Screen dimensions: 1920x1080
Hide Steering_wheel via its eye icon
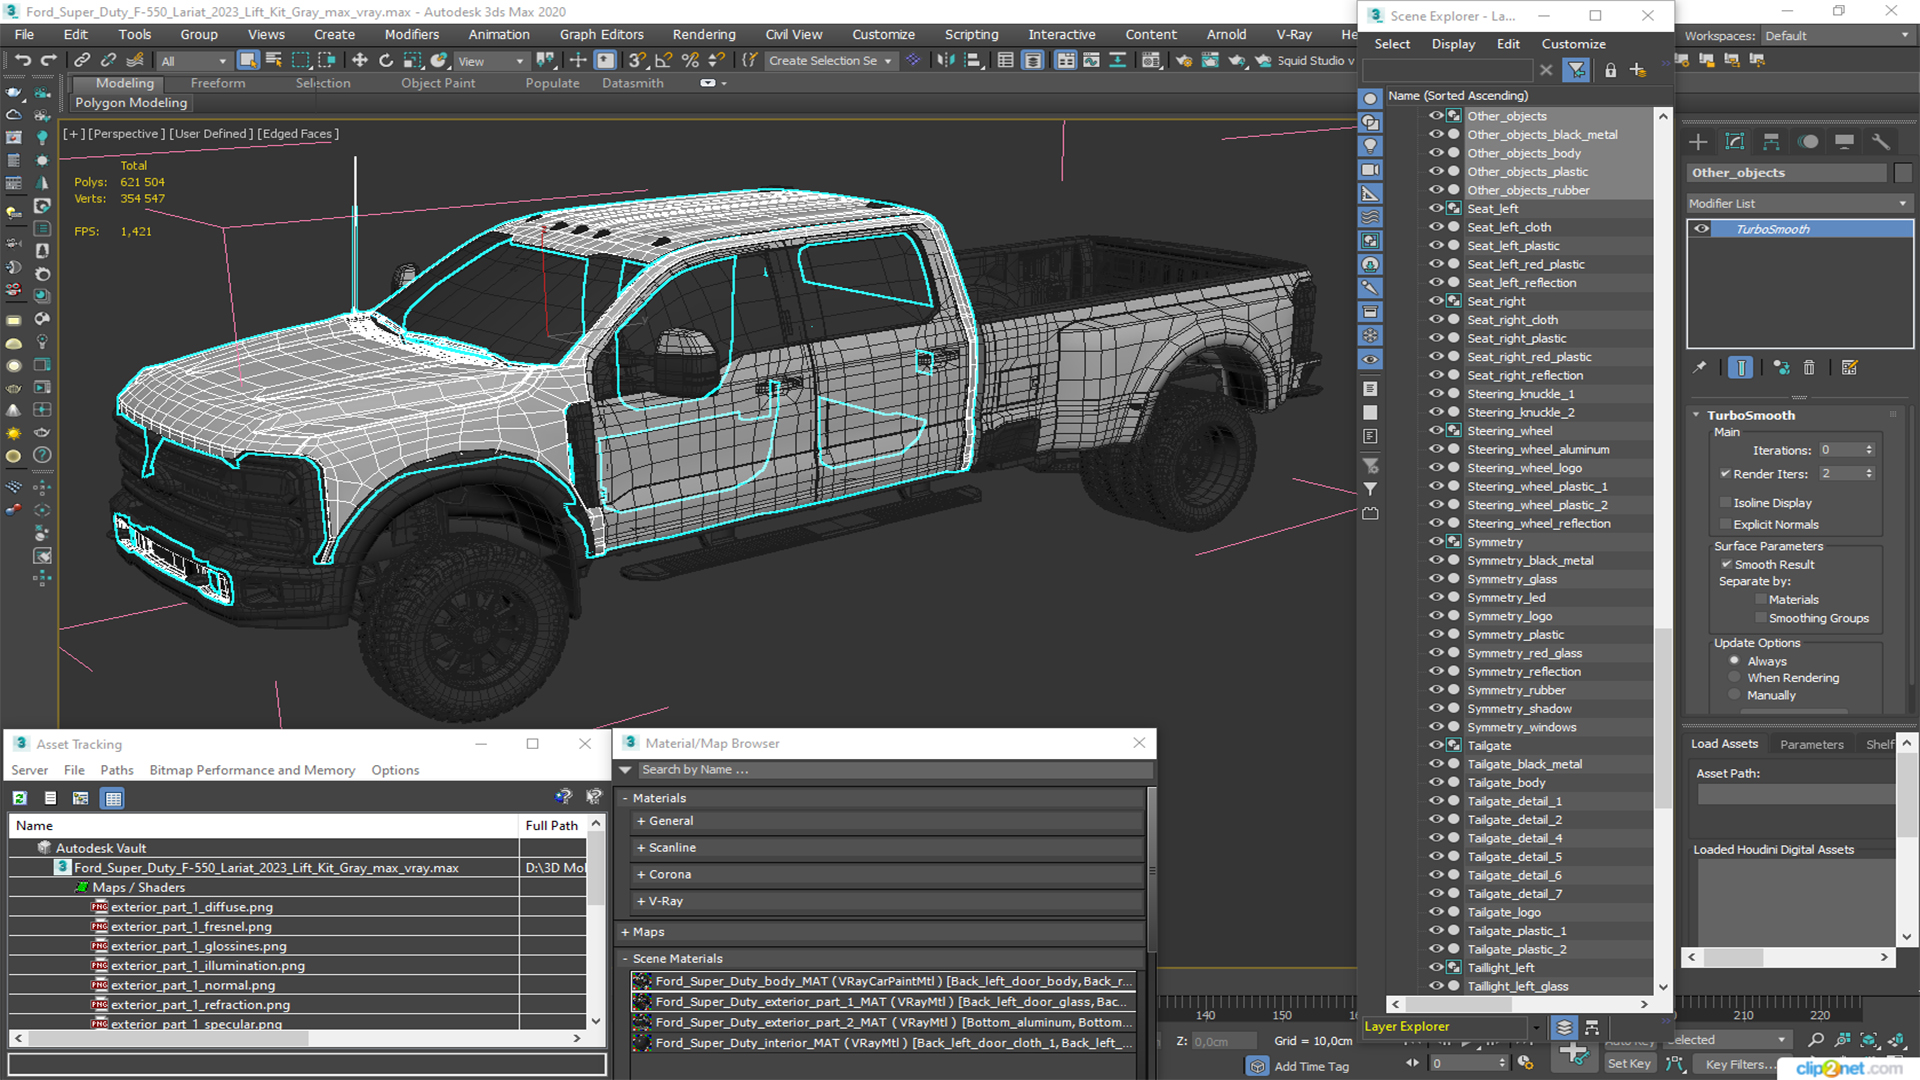1436,431
